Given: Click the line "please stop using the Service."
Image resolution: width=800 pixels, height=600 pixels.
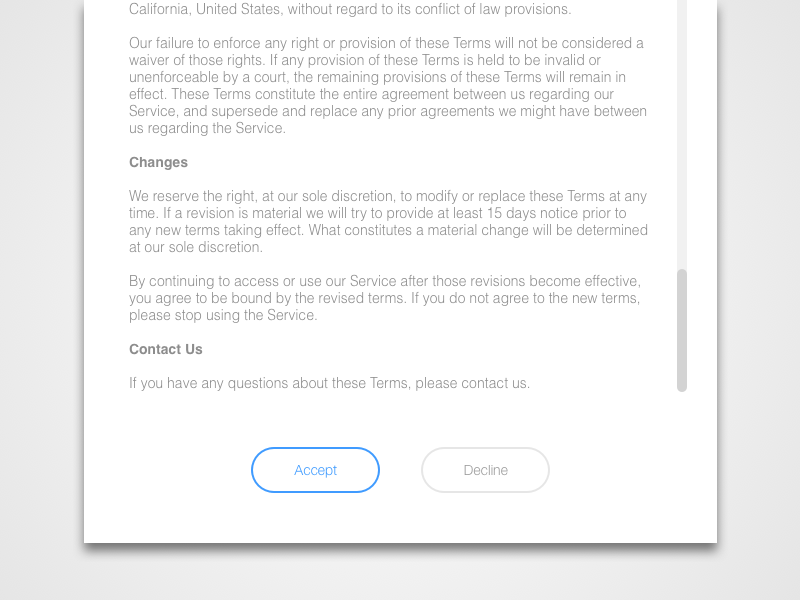Looking at the screenshot, I should 223,315.
